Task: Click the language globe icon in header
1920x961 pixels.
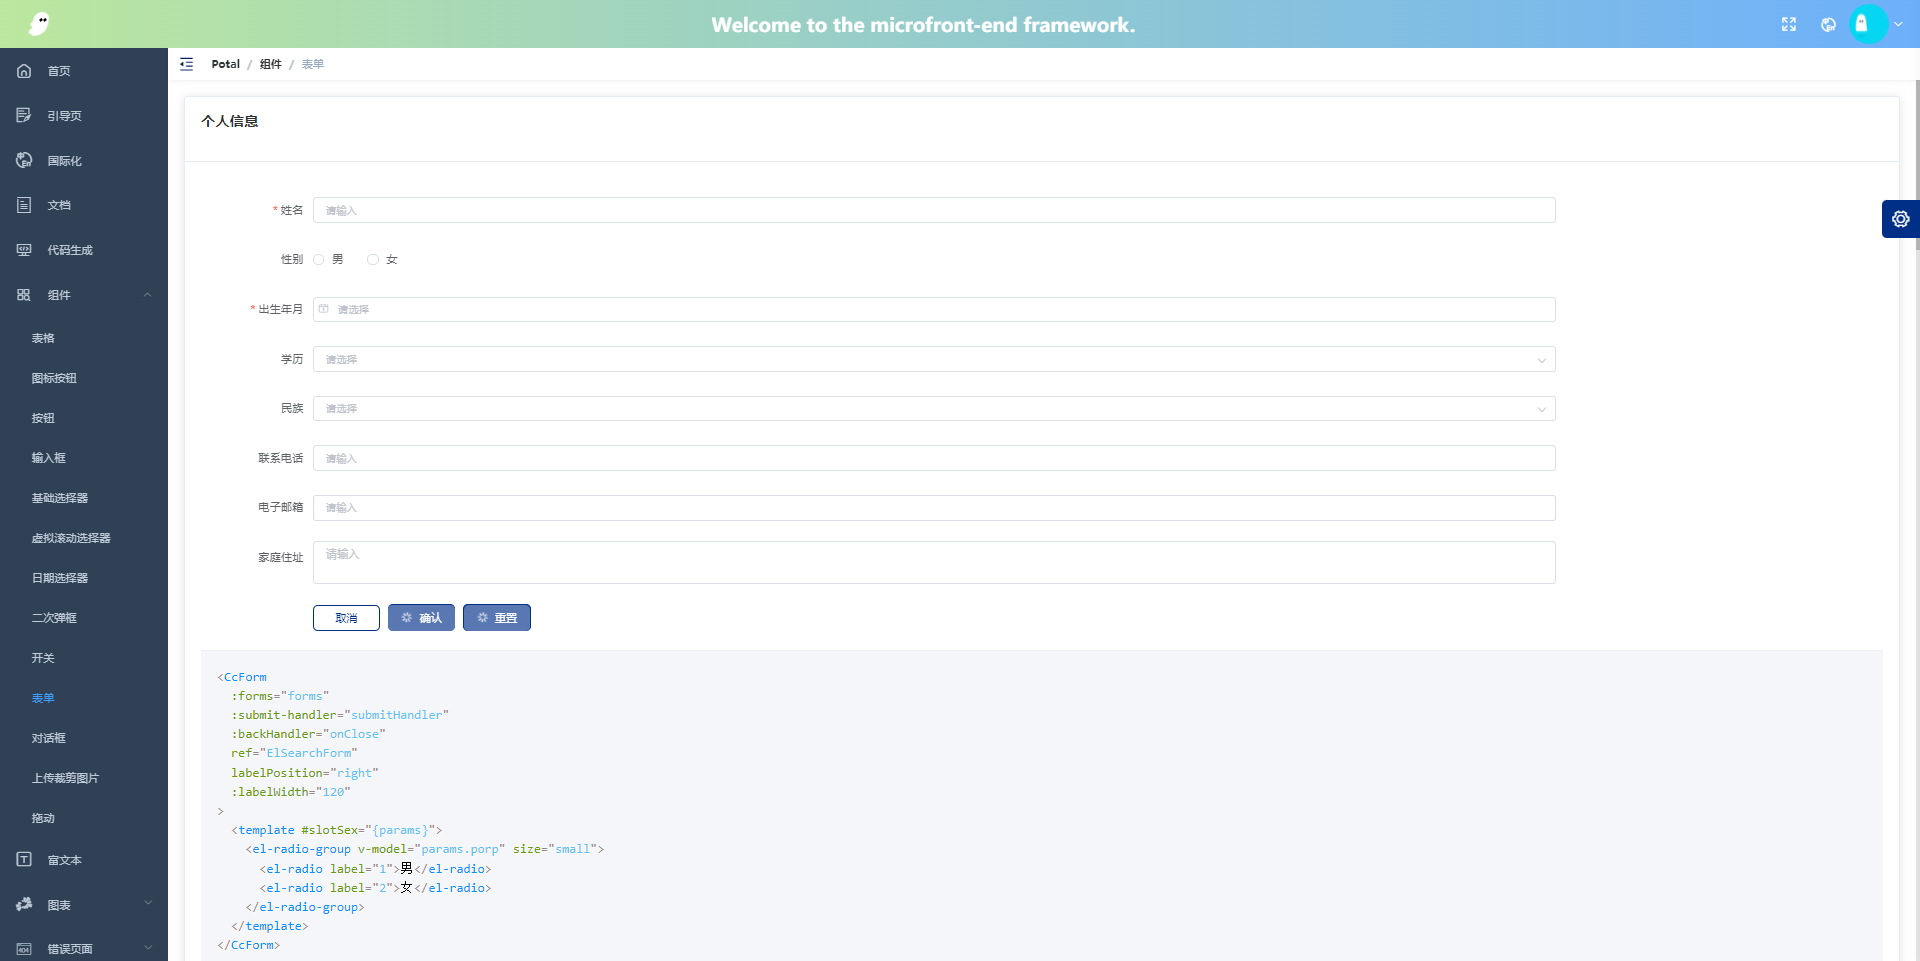Action: (x=1828, y=25)
